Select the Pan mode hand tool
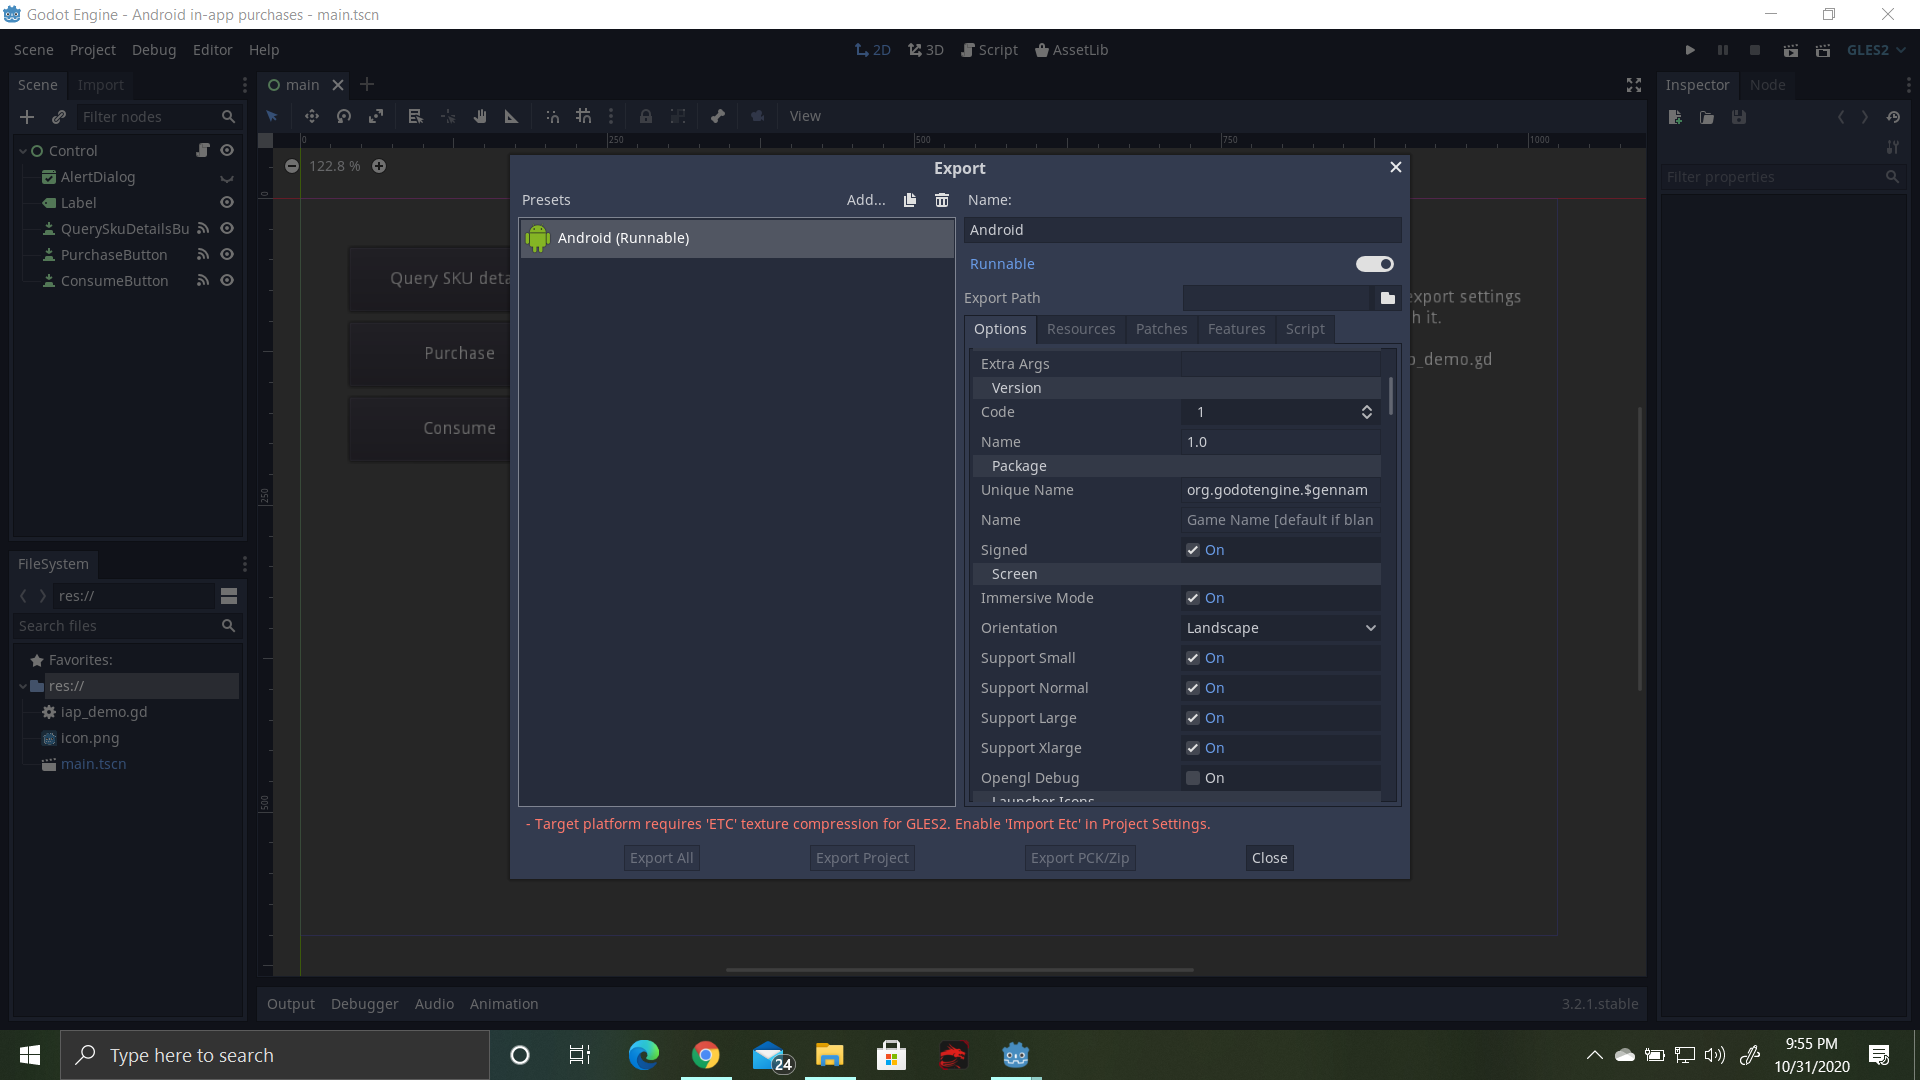1920x1080 pixels. click(x=480, y=116)
